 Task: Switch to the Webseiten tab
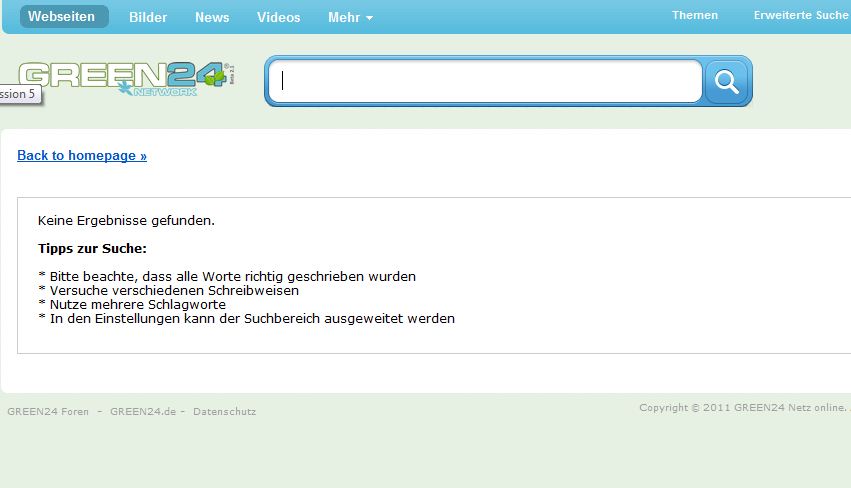click(62, 16)
